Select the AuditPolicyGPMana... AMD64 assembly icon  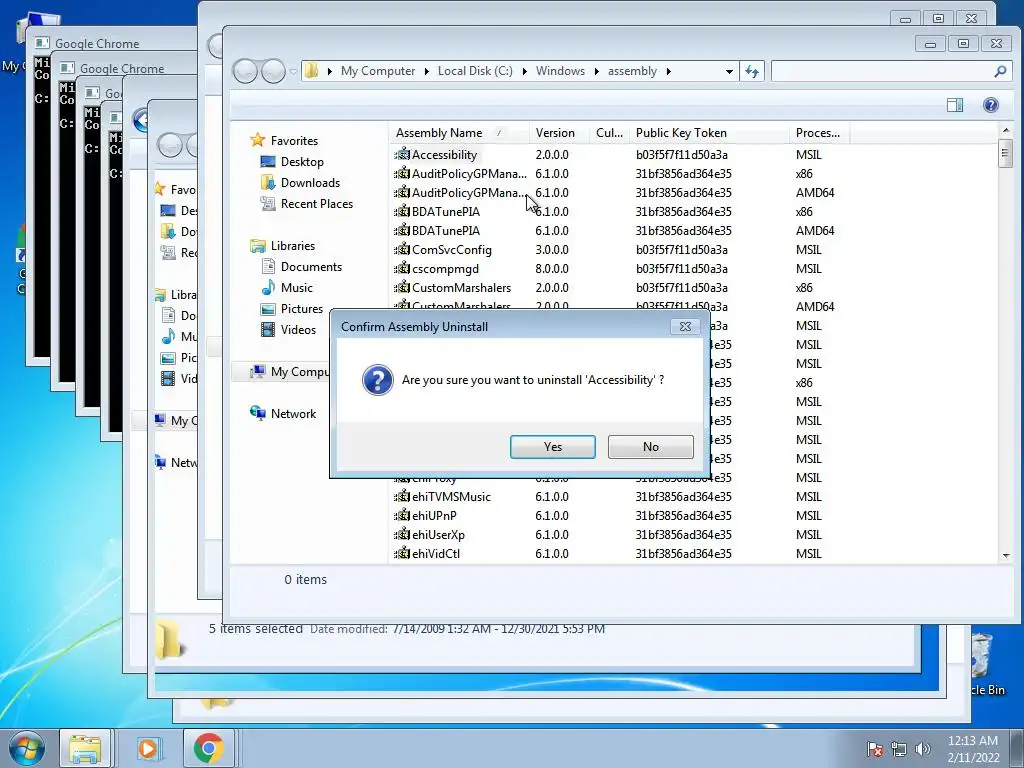click(x=402, y=193)
